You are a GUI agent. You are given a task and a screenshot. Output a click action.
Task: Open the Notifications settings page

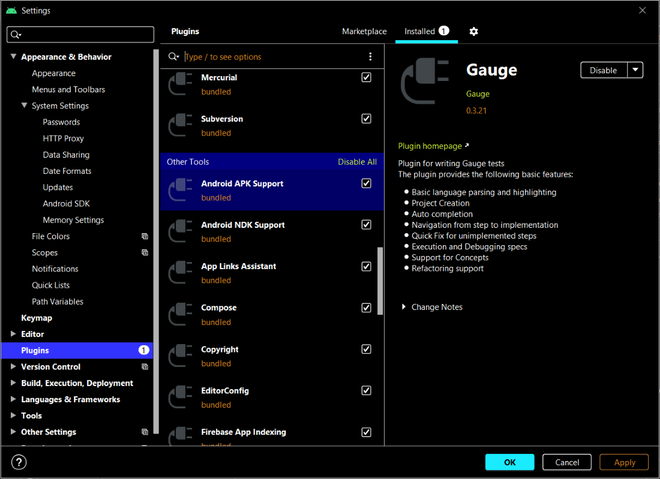point(55,269)
